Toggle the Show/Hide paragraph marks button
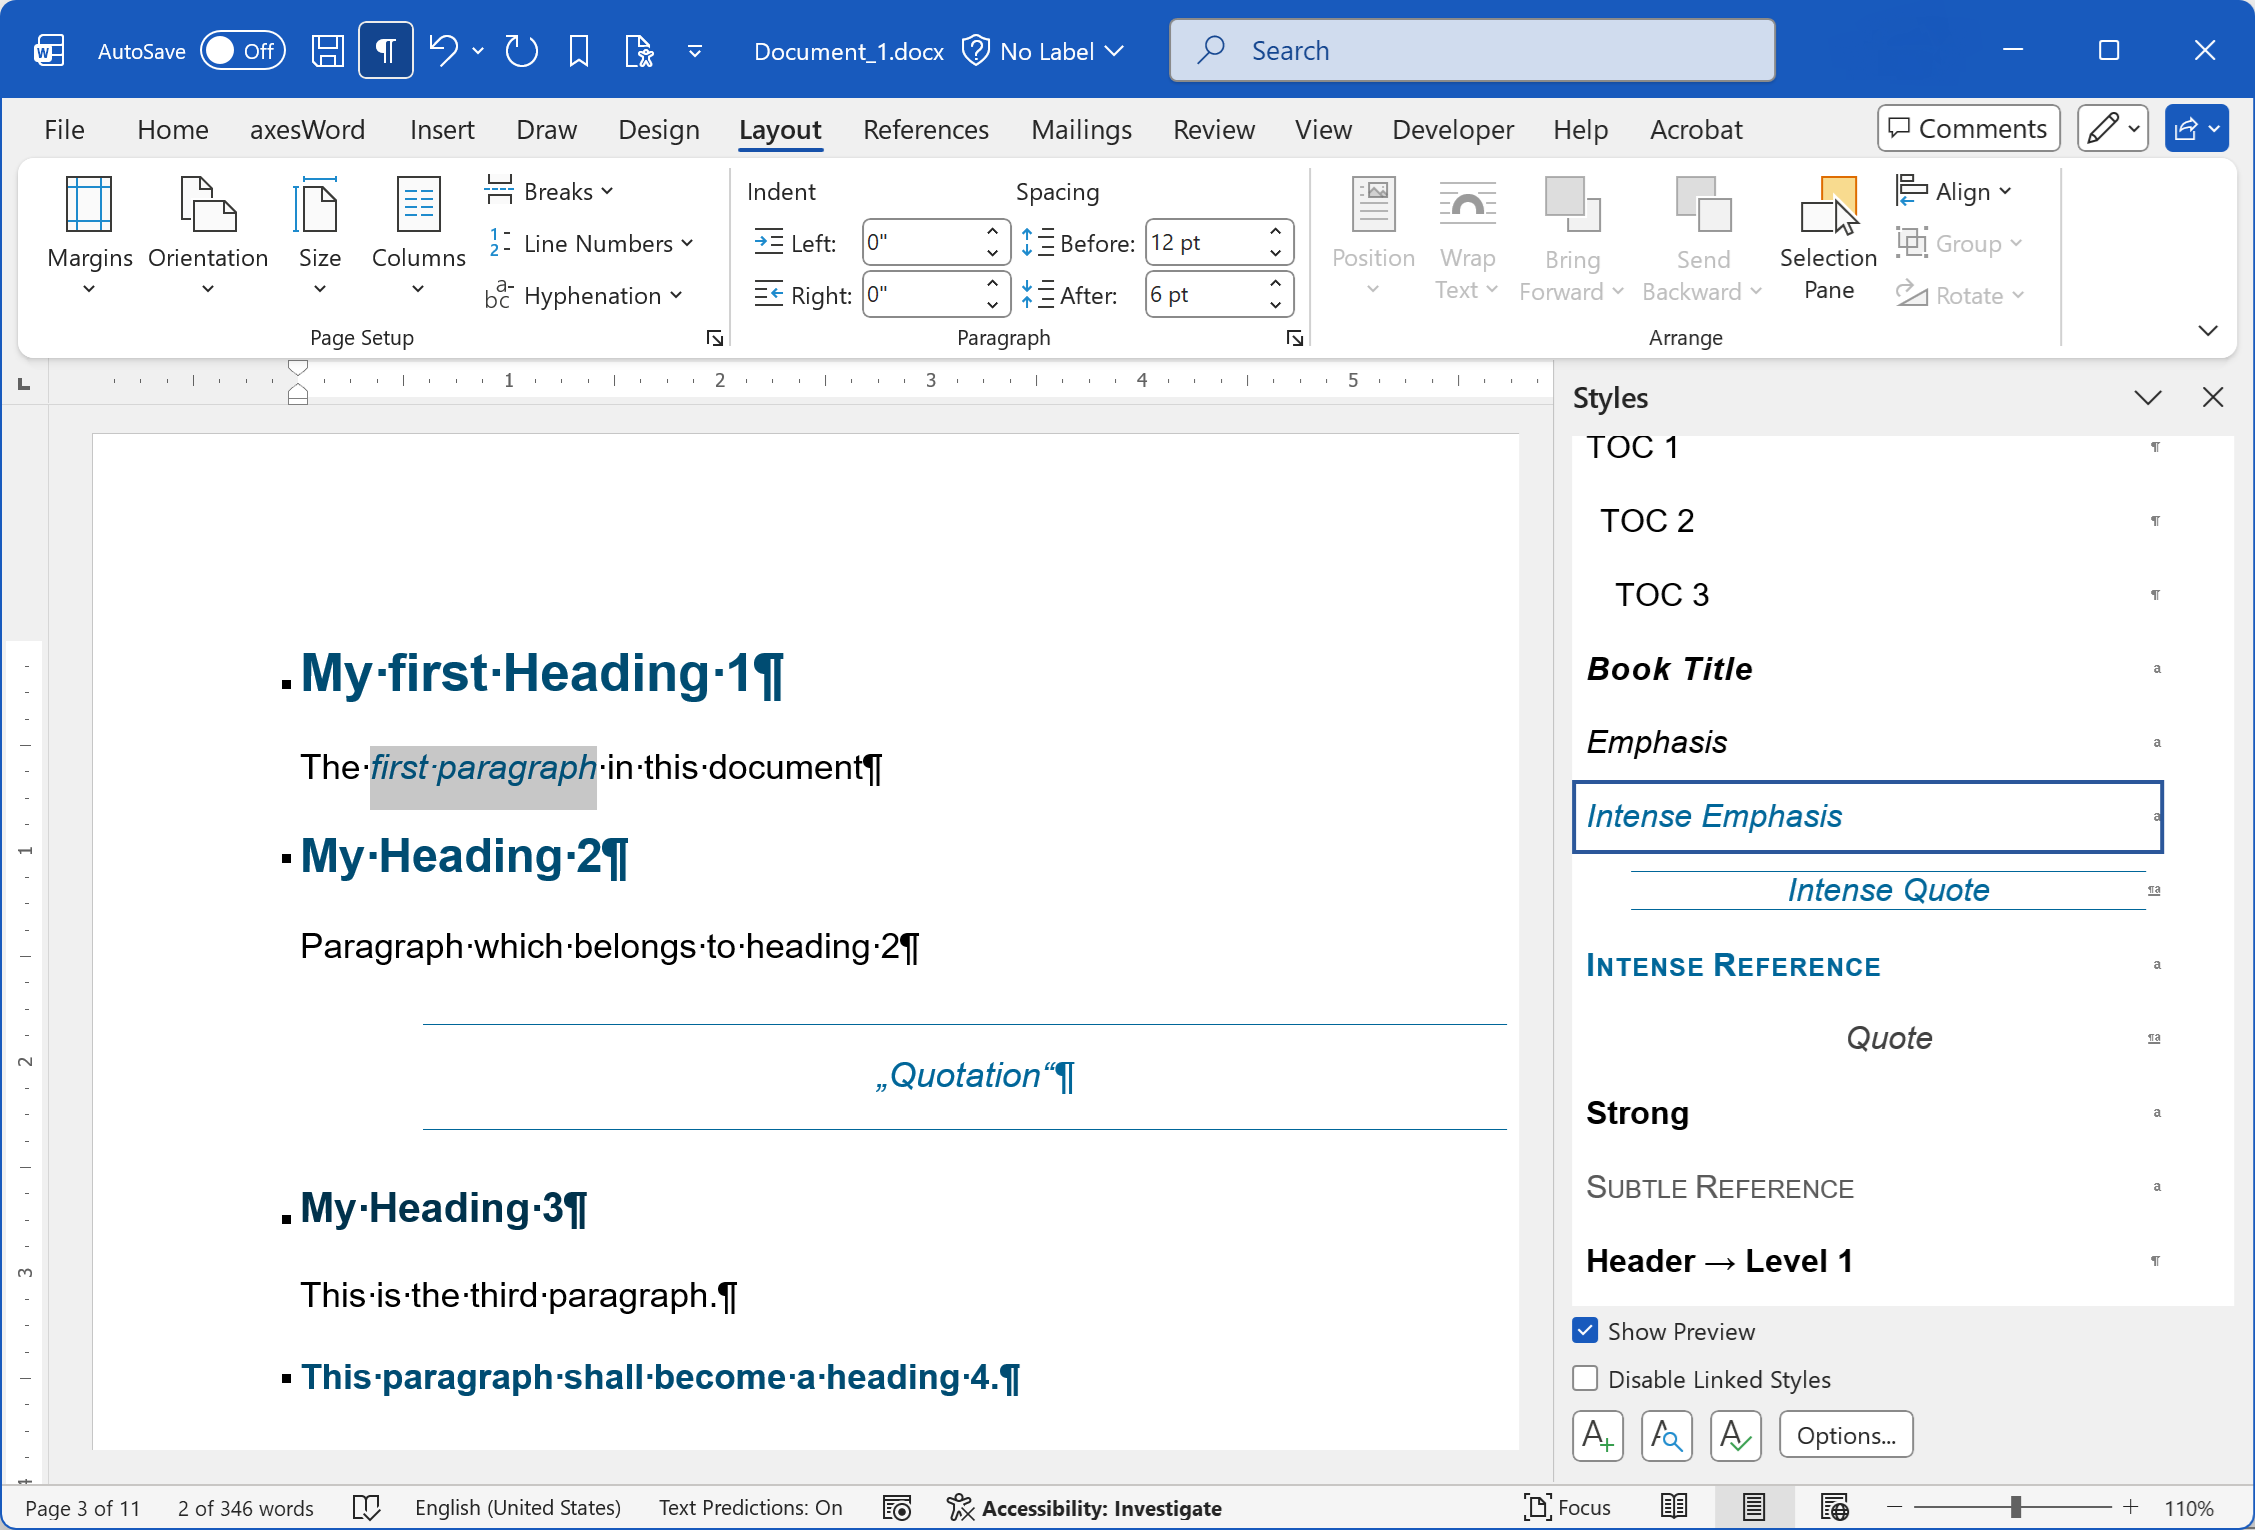This screenshot has width=2255, height=1530. 385,50
